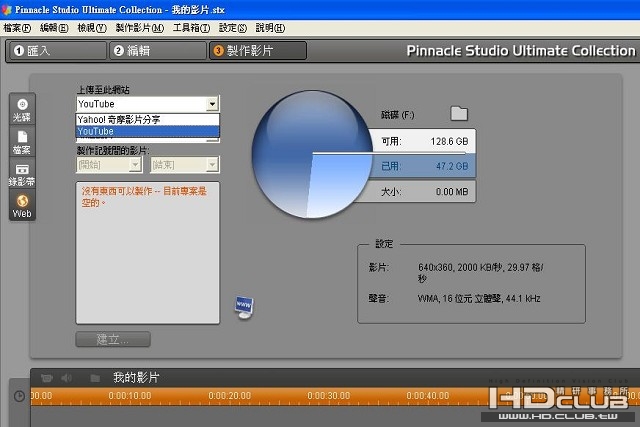Screen dimensions: 640x427
Task: Select the Web output icon
Action: pos(22,206)
